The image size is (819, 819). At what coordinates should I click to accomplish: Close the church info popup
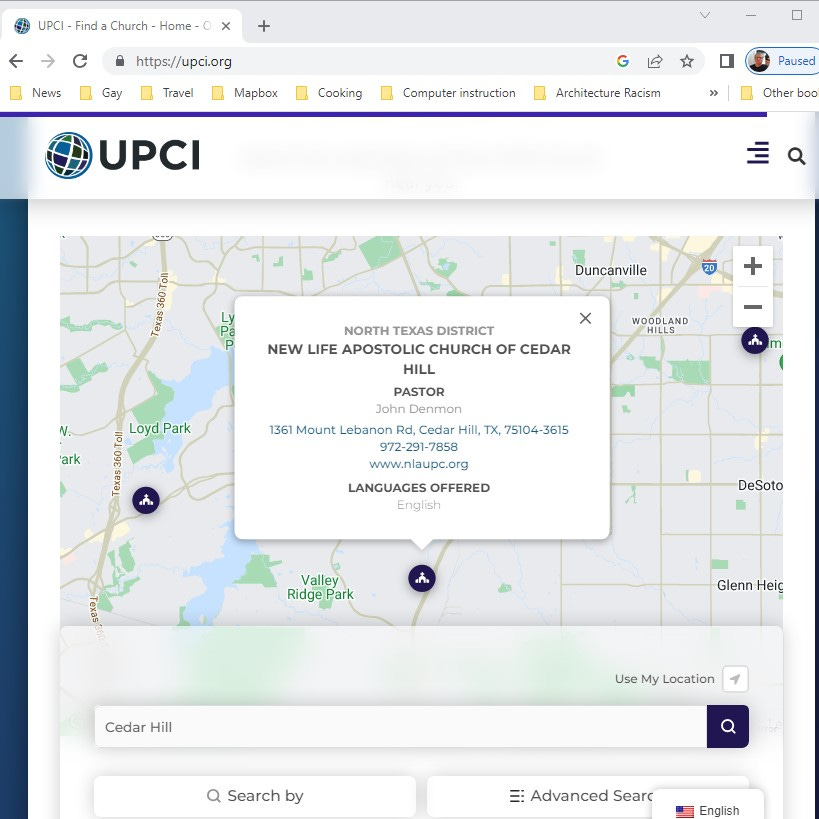click(585, 318)
